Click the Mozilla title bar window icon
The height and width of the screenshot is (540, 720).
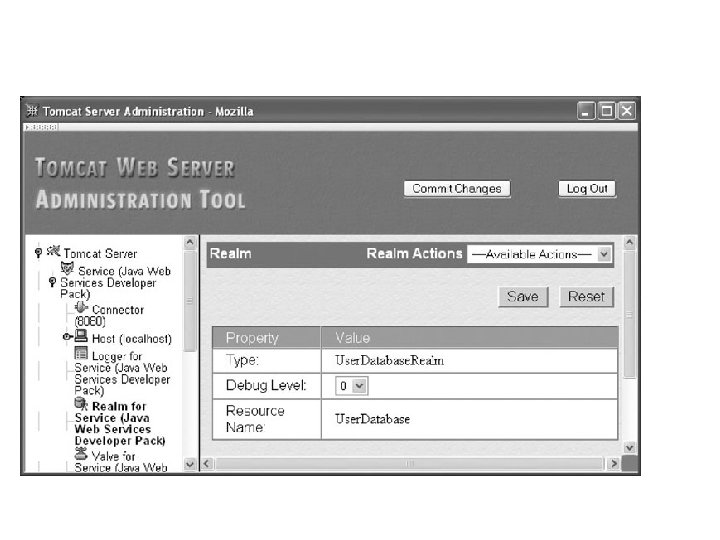32,111
